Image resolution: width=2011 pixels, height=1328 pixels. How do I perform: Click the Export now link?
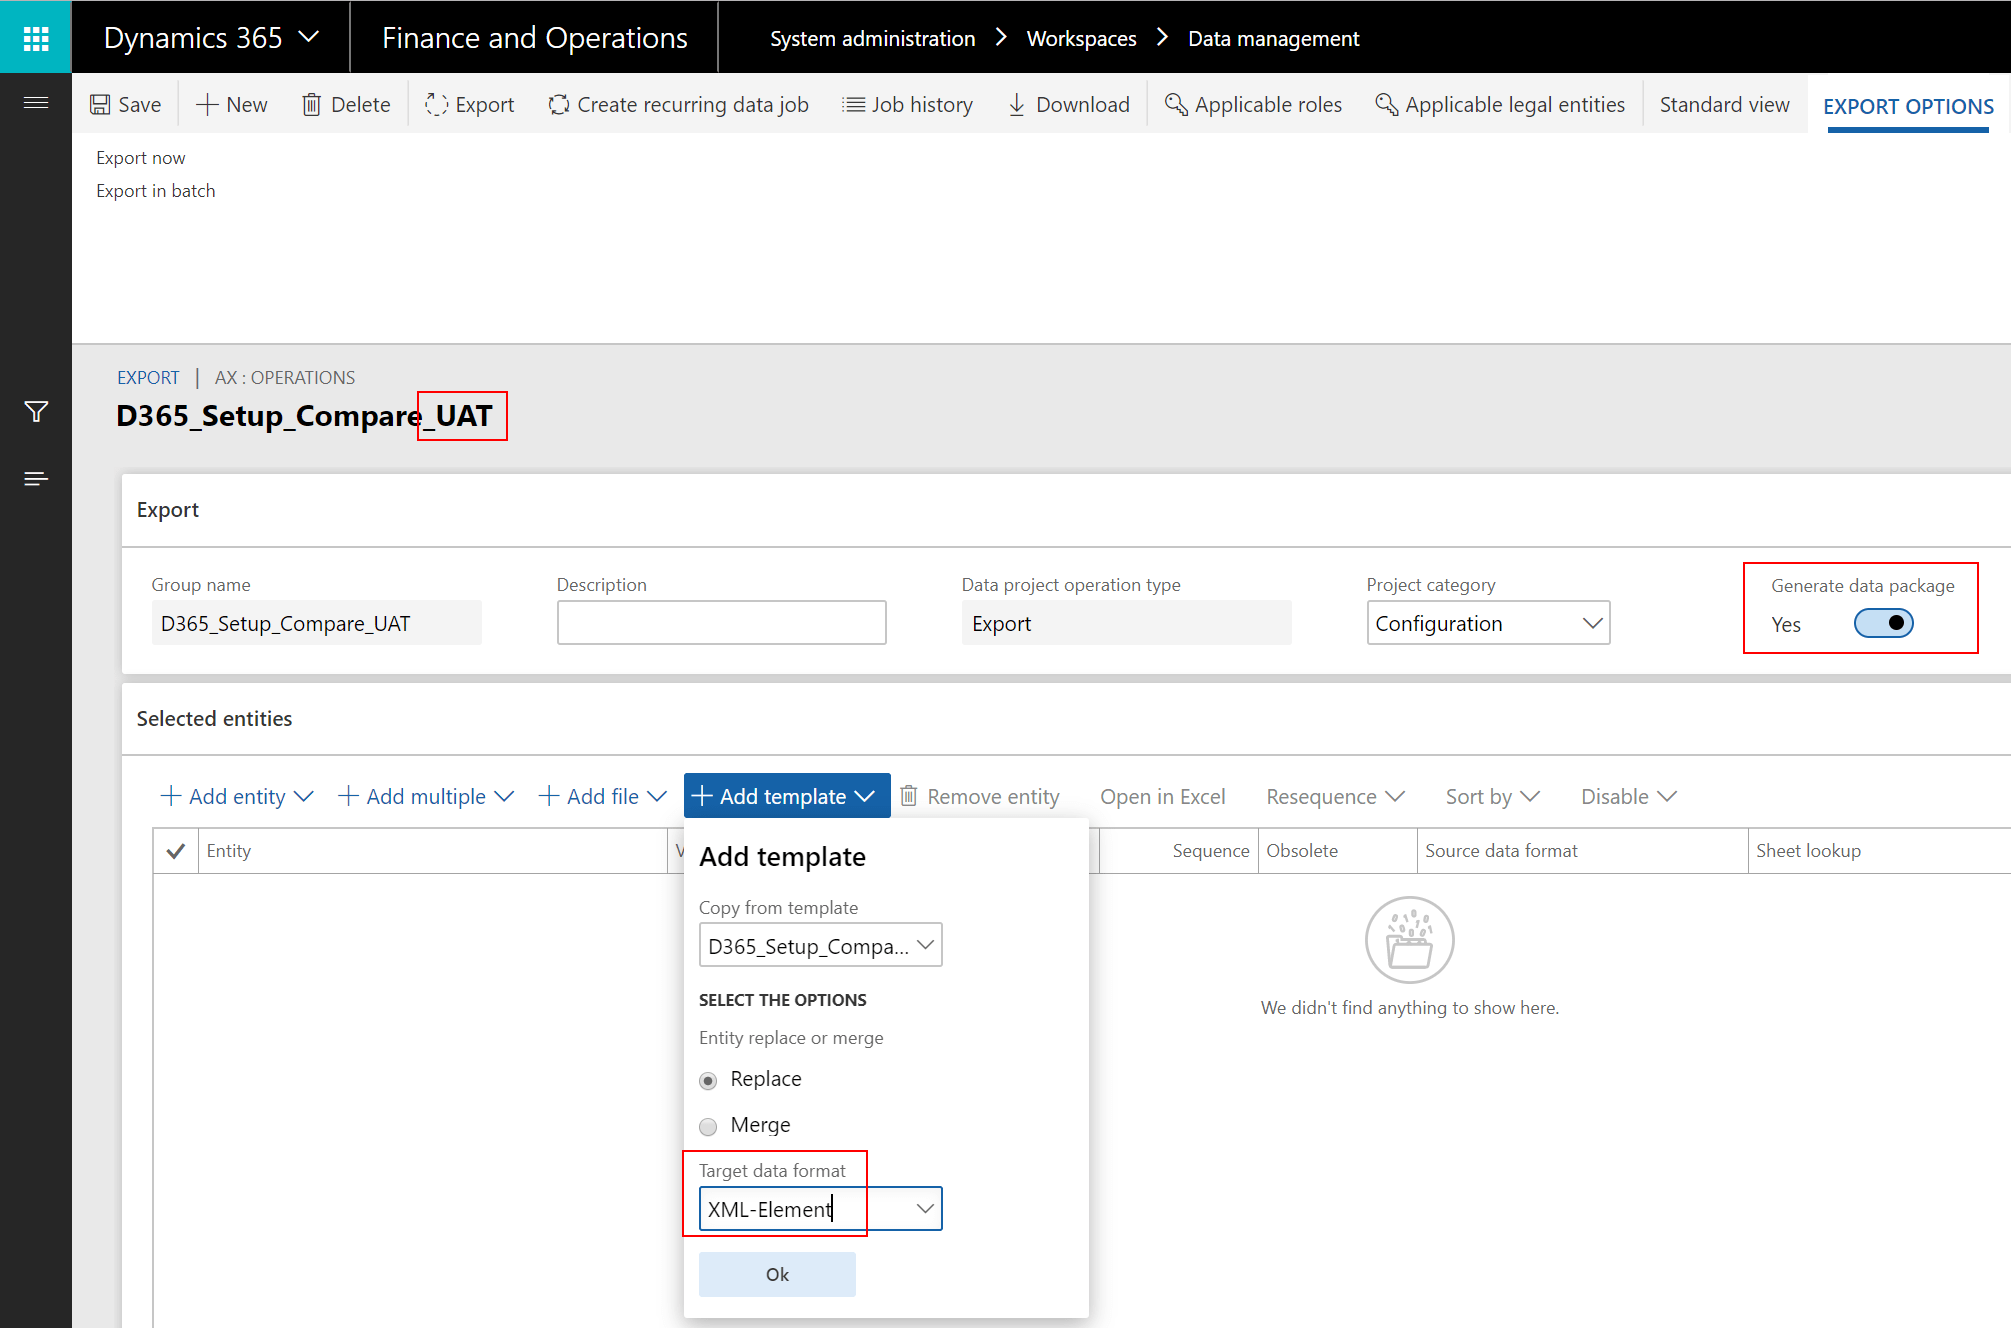(x=140, y=157)
